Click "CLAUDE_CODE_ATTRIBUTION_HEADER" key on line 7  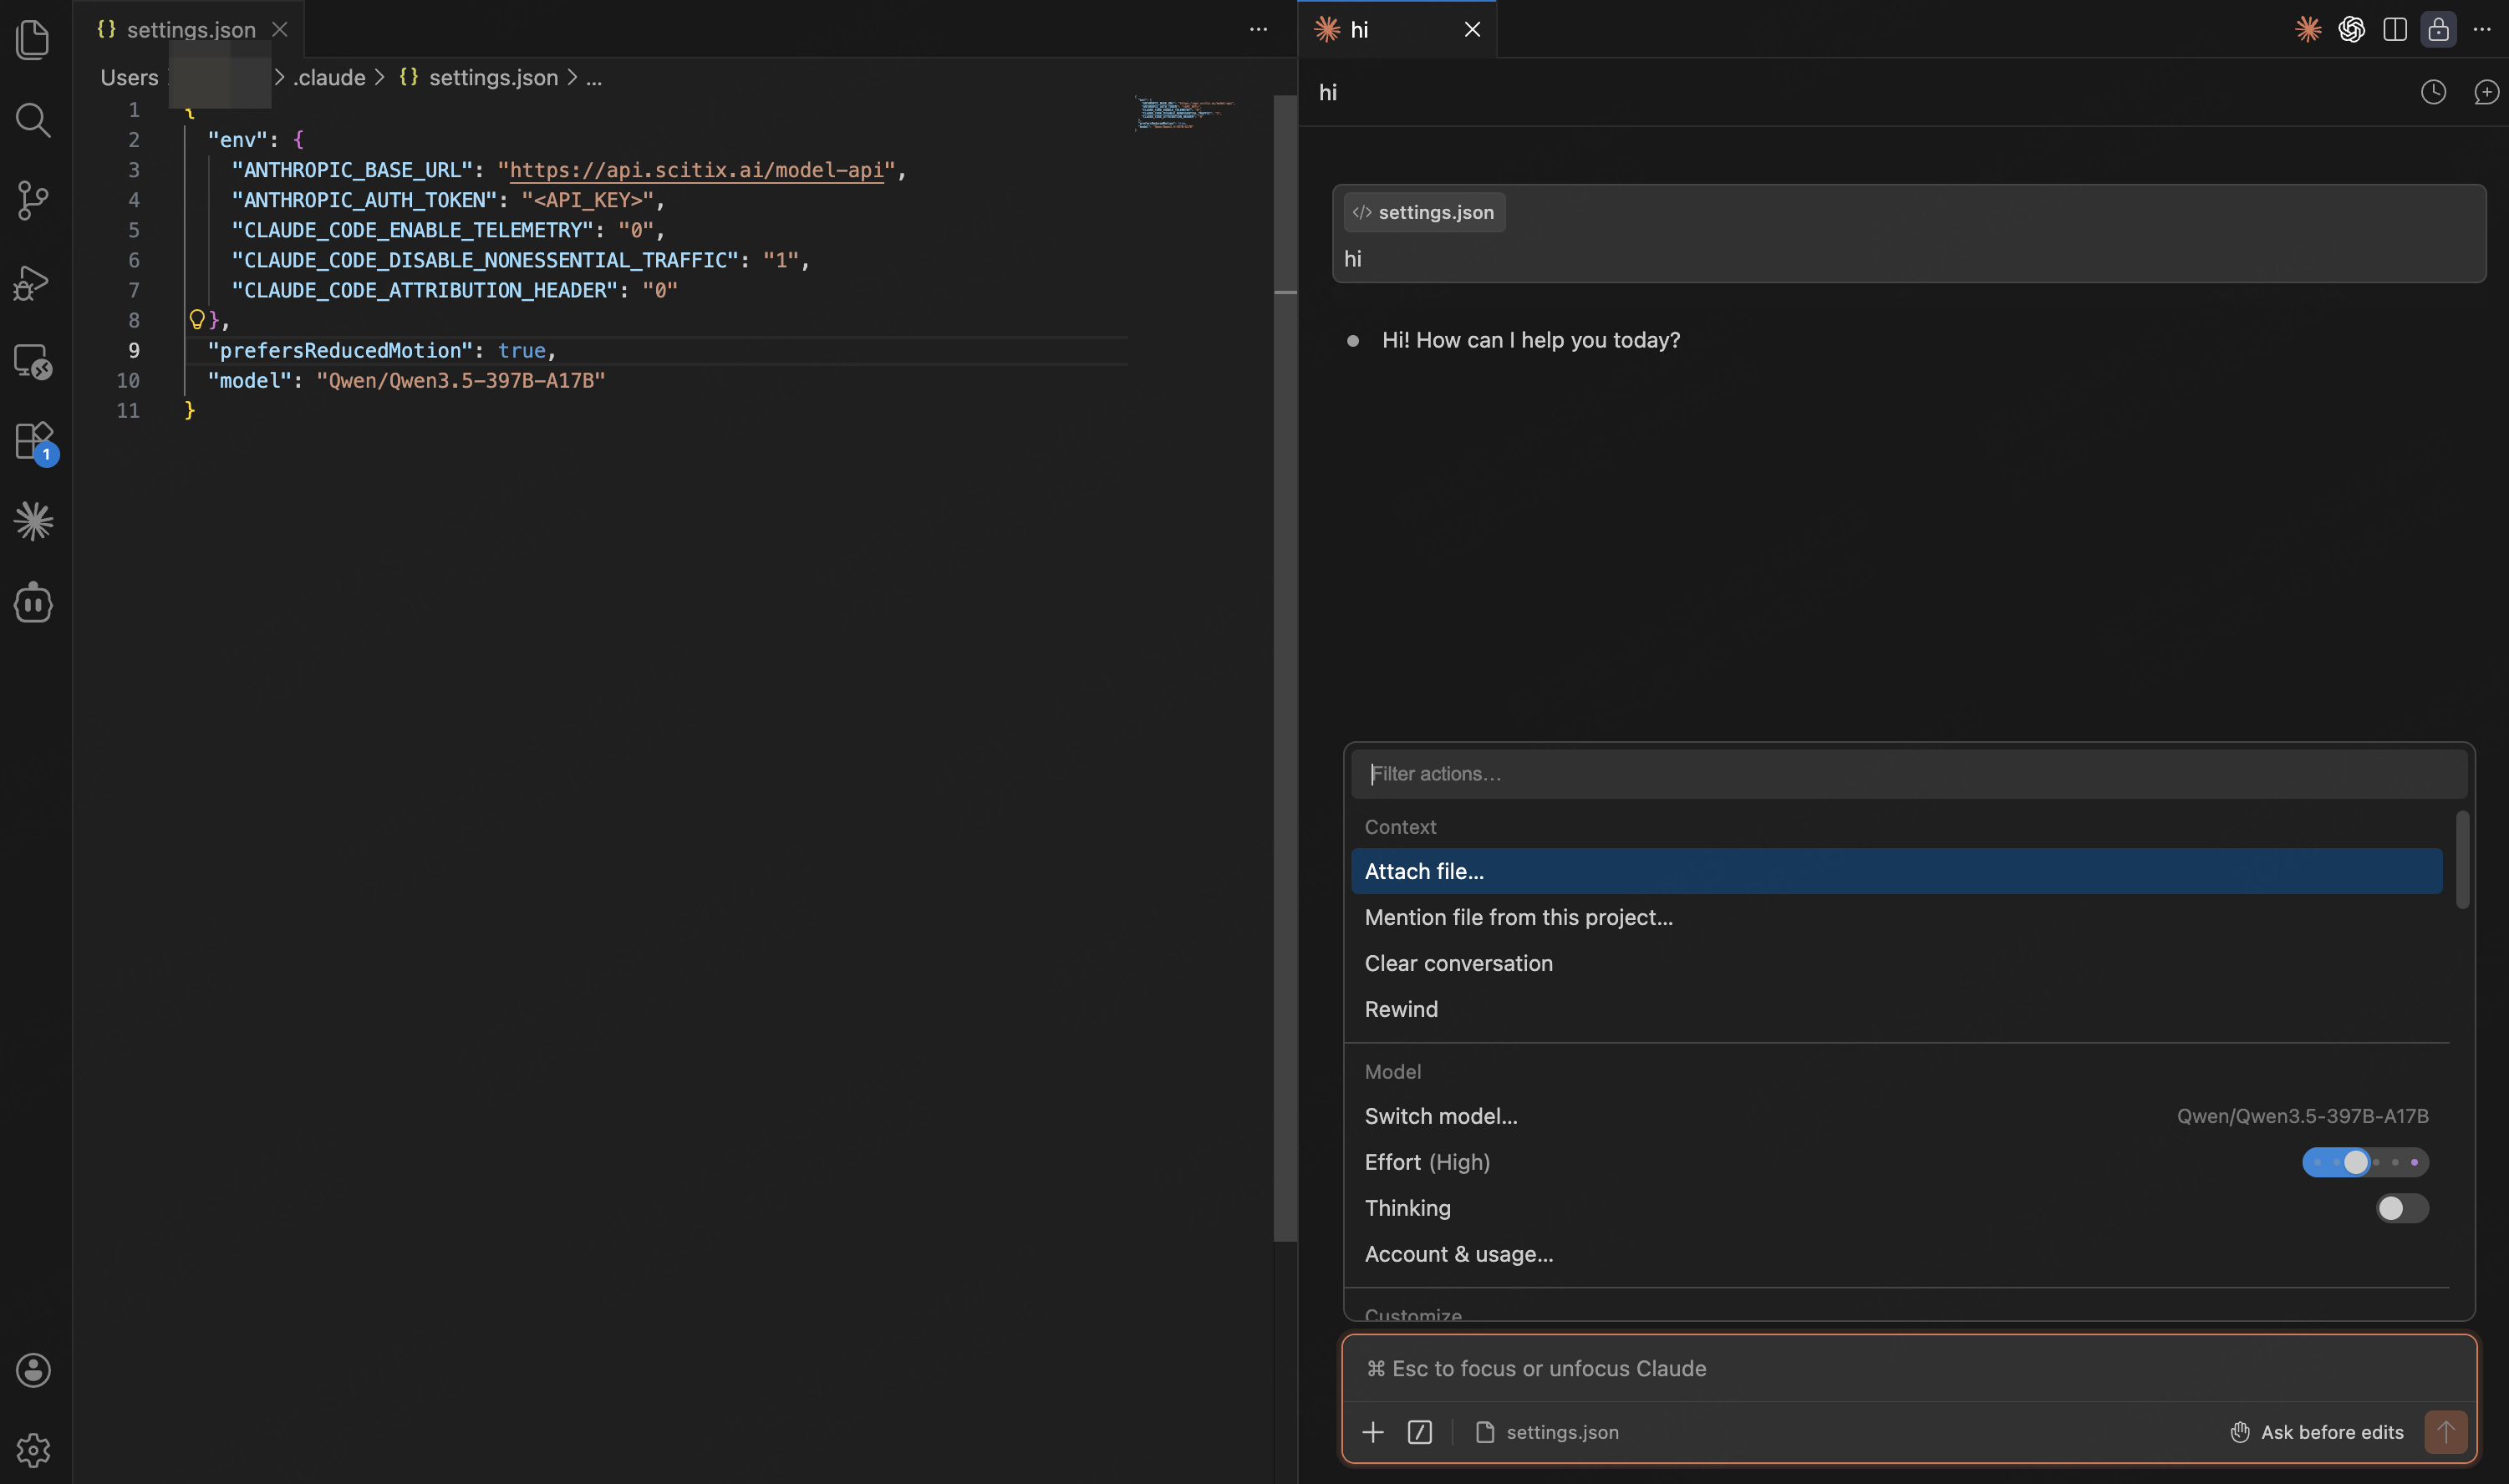[x=424, y=290]
